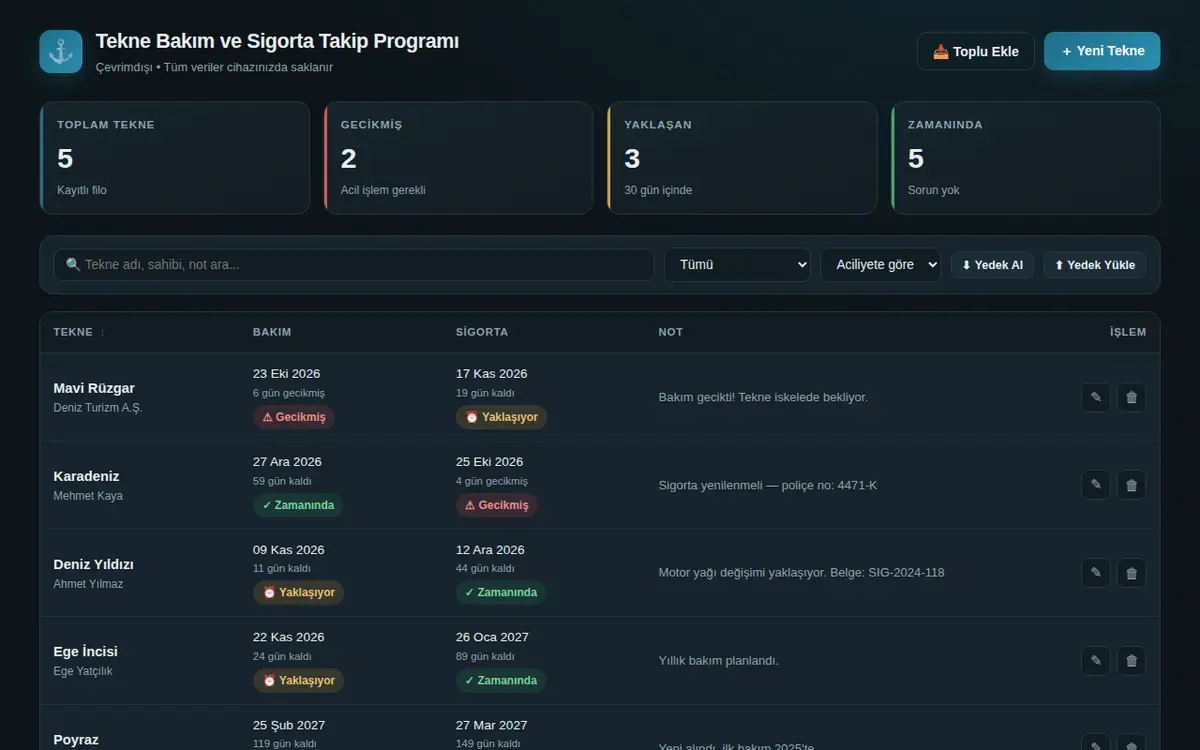The width and height of the screenshot is (1200, 750).
Task: Click the 'Yıllık bakım planlandı.' note
Action: (x=718, y=661)
